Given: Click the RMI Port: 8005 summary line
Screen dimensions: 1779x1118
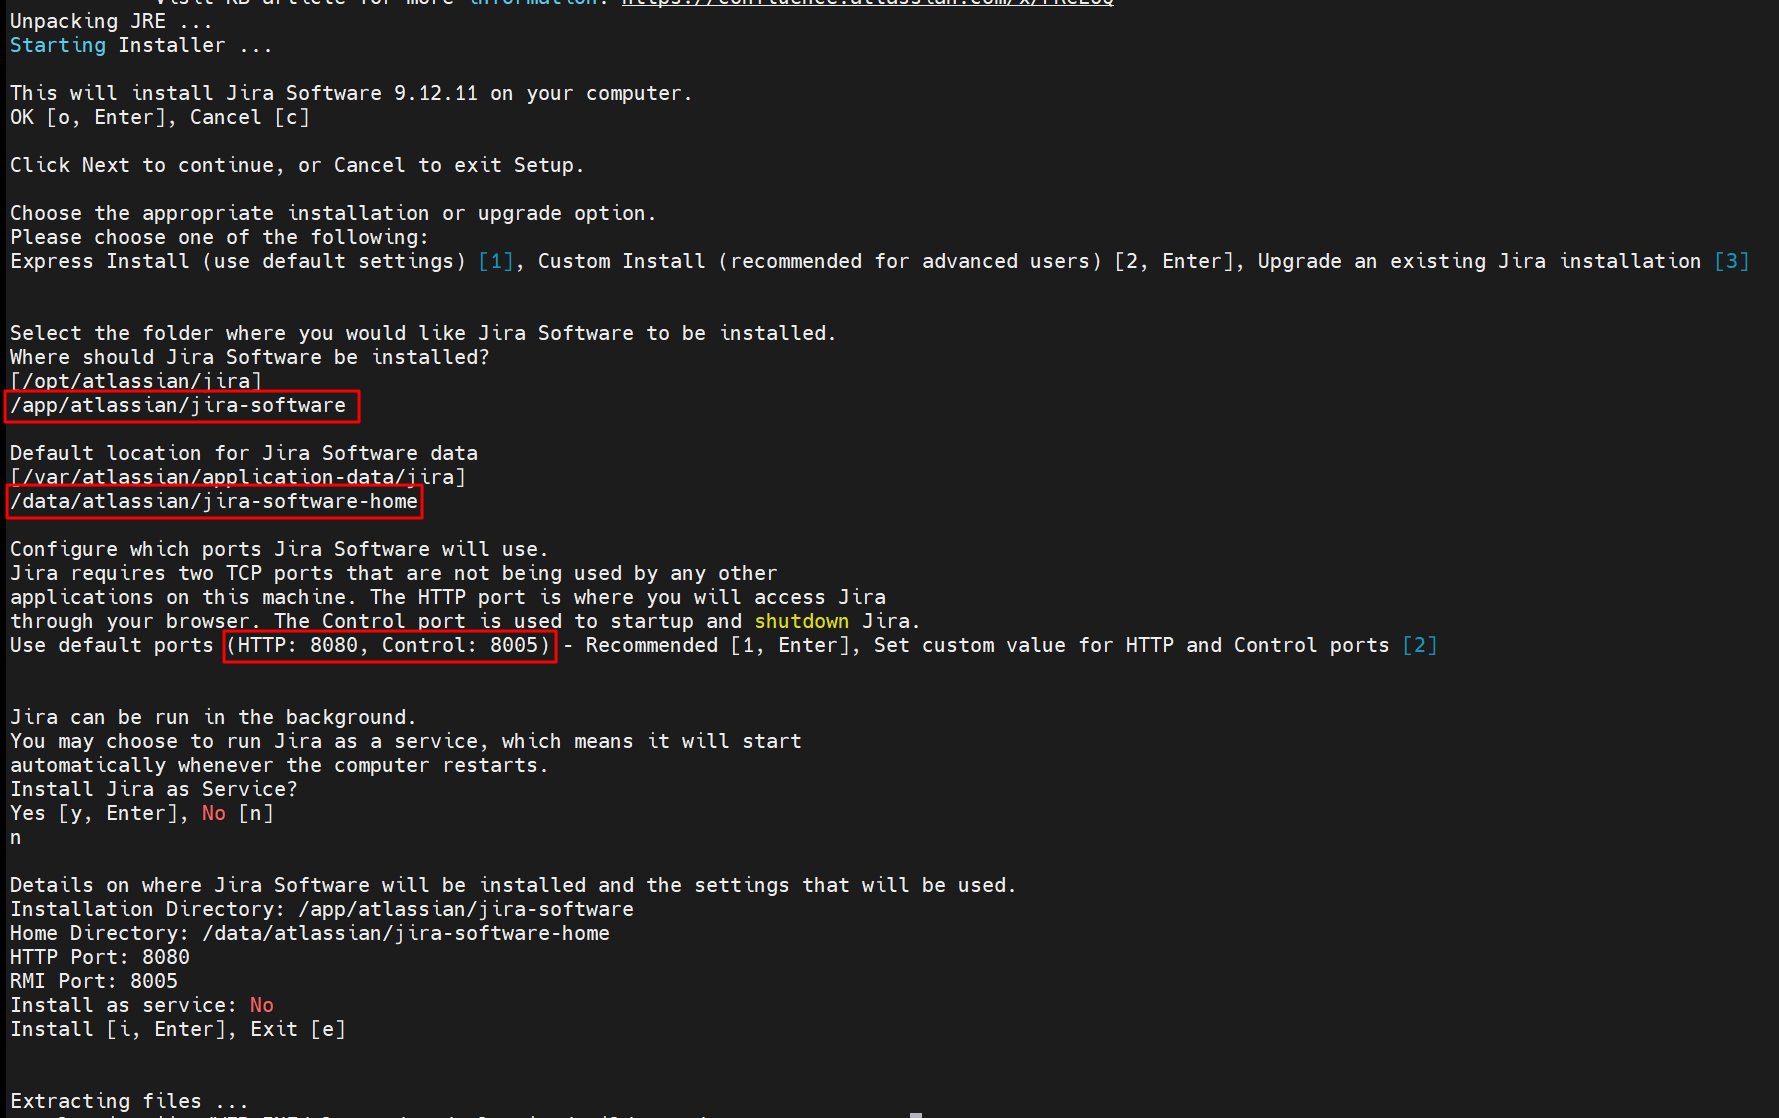Looking at the screenshot, I should tap(93, 982).
